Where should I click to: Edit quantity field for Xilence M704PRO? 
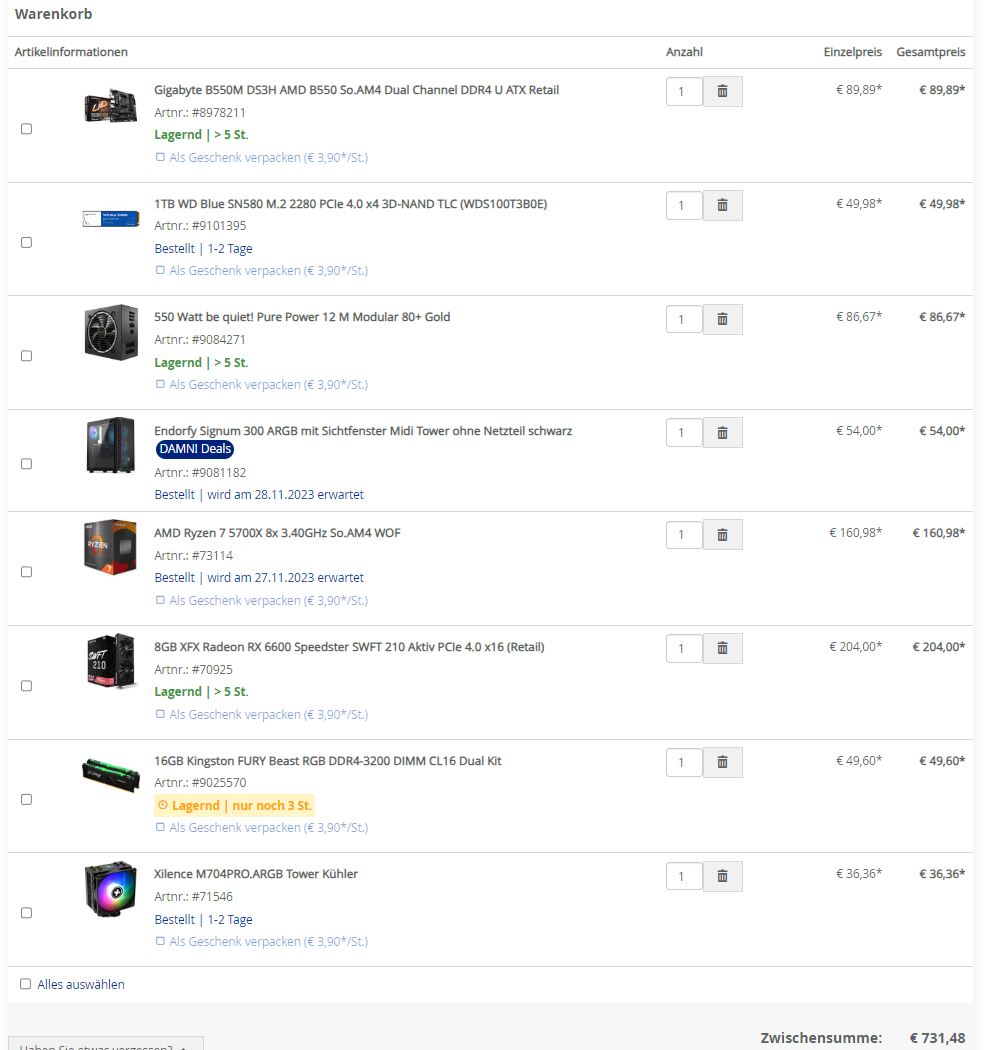(684, 876)
